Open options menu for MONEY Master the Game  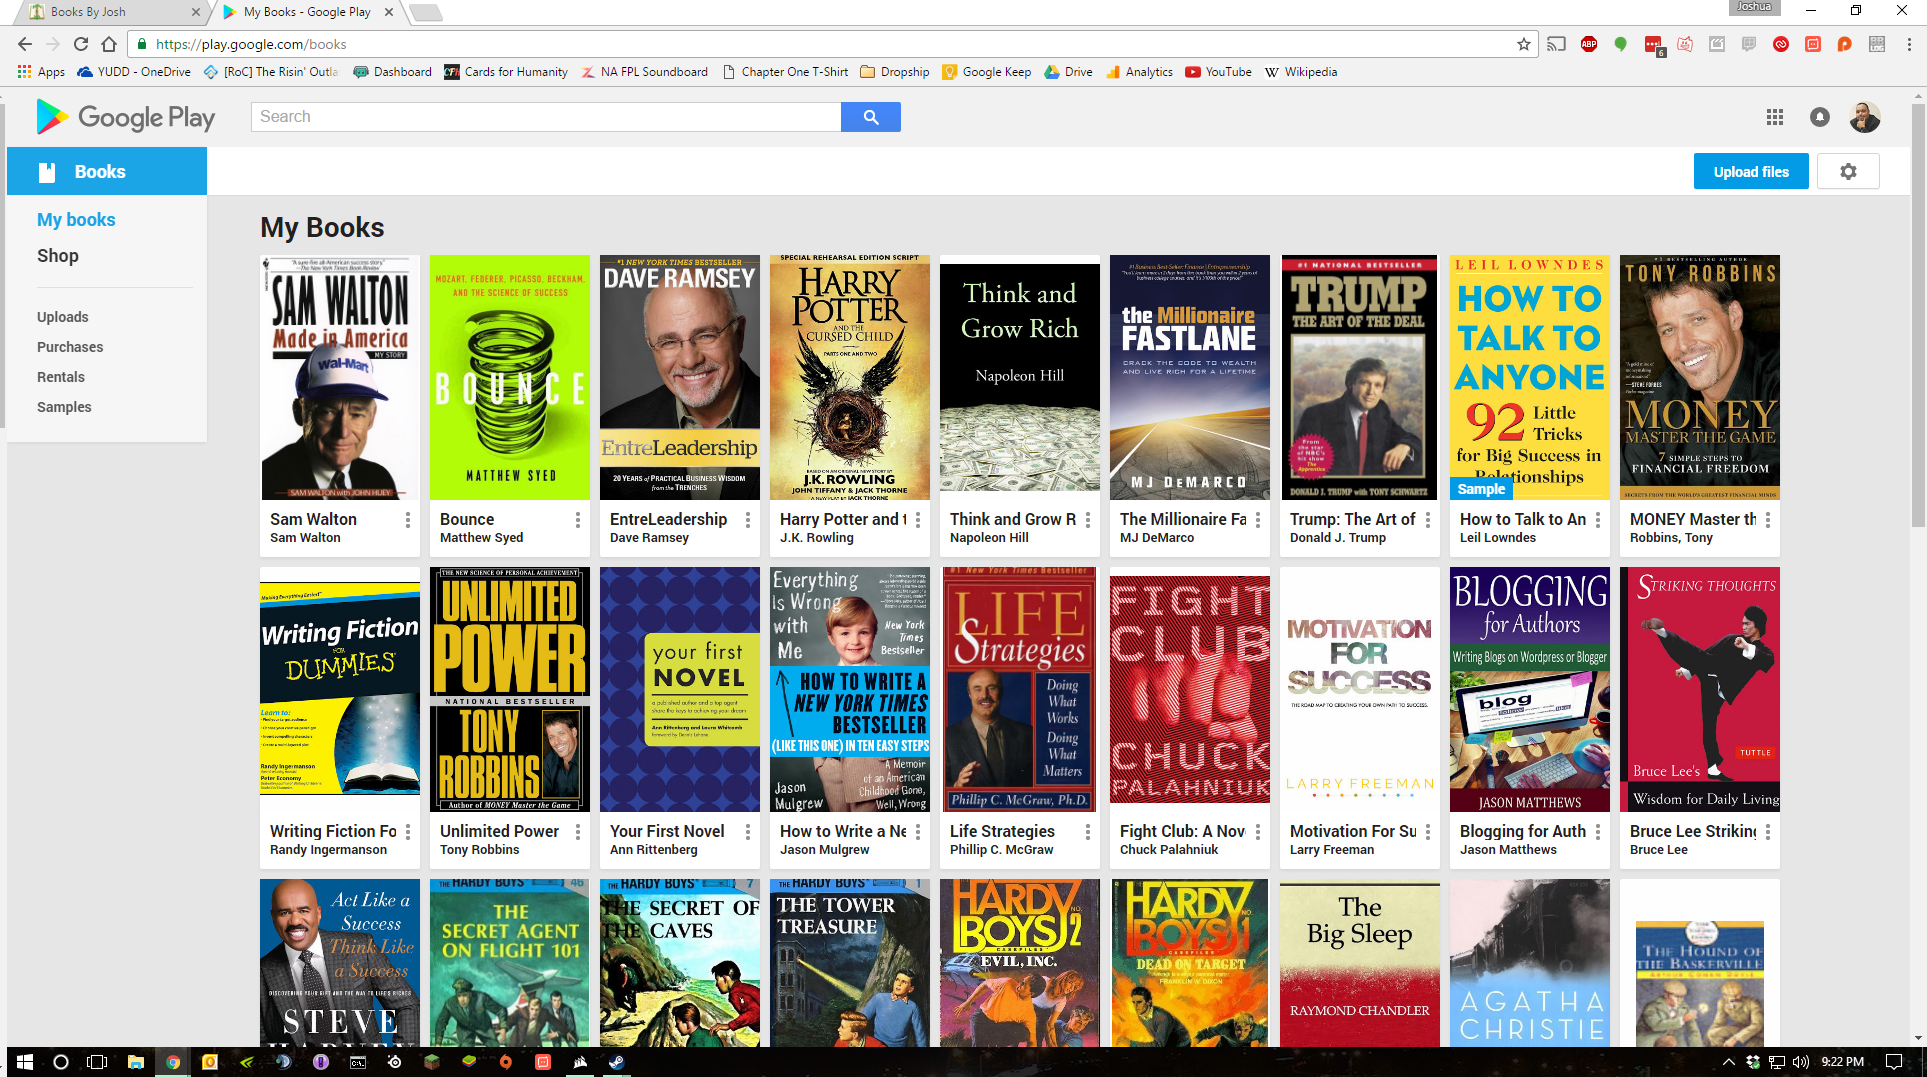(x=1768, y=520)
